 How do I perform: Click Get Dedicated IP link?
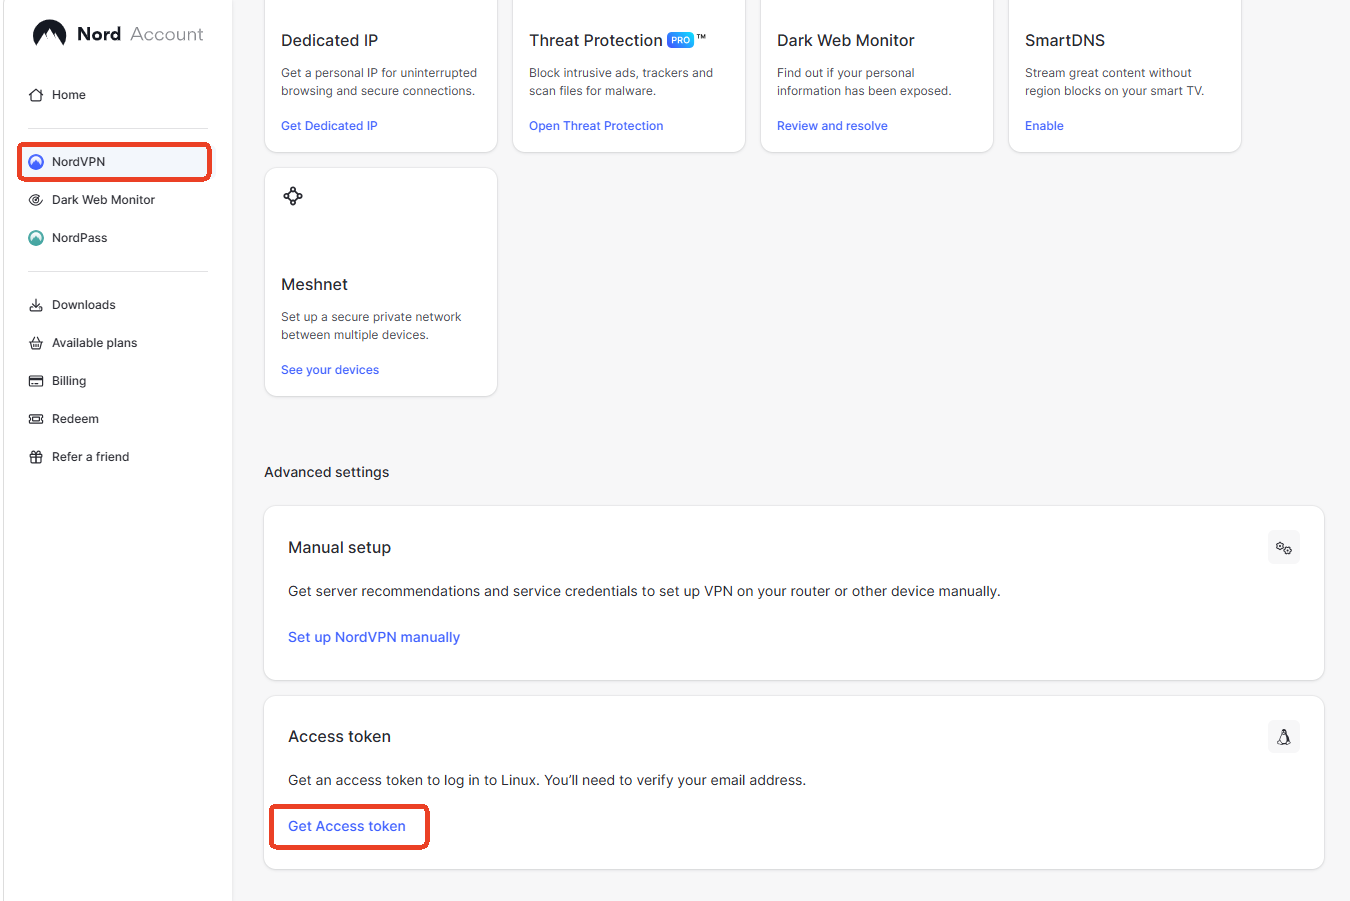pyautogui.click(x=331, y=125)
